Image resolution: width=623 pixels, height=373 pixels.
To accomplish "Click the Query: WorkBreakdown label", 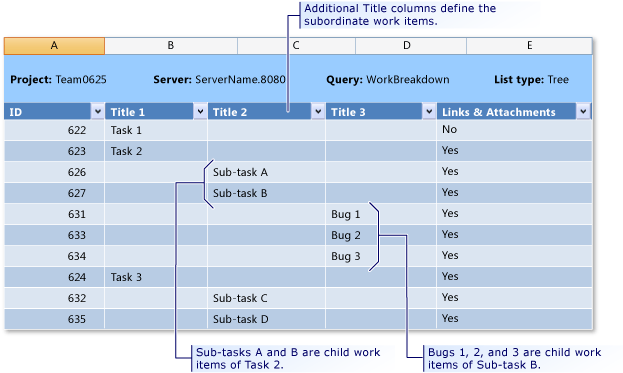I will pos(388,79).
